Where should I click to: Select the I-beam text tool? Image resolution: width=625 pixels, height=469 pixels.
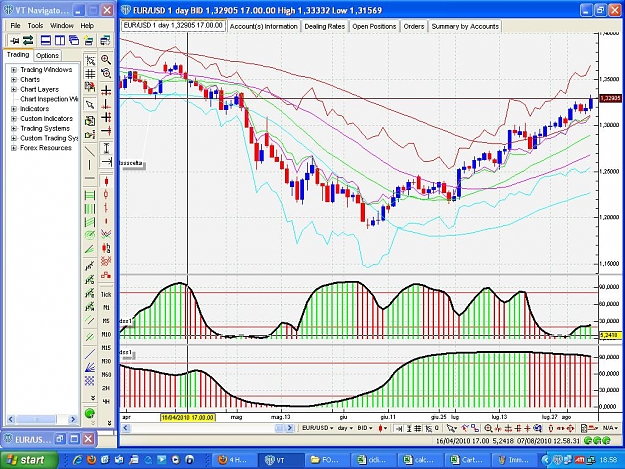106,148
